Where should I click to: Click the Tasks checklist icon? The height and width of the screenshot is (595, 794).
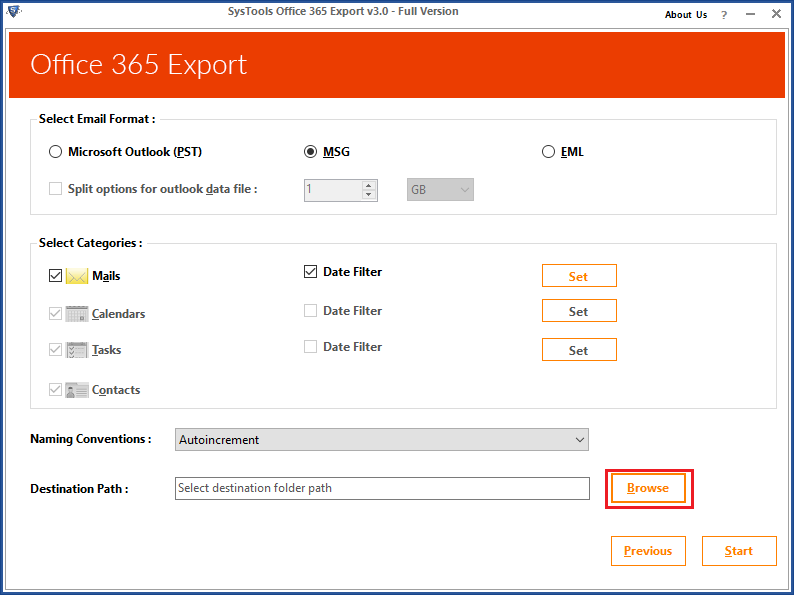77,350
